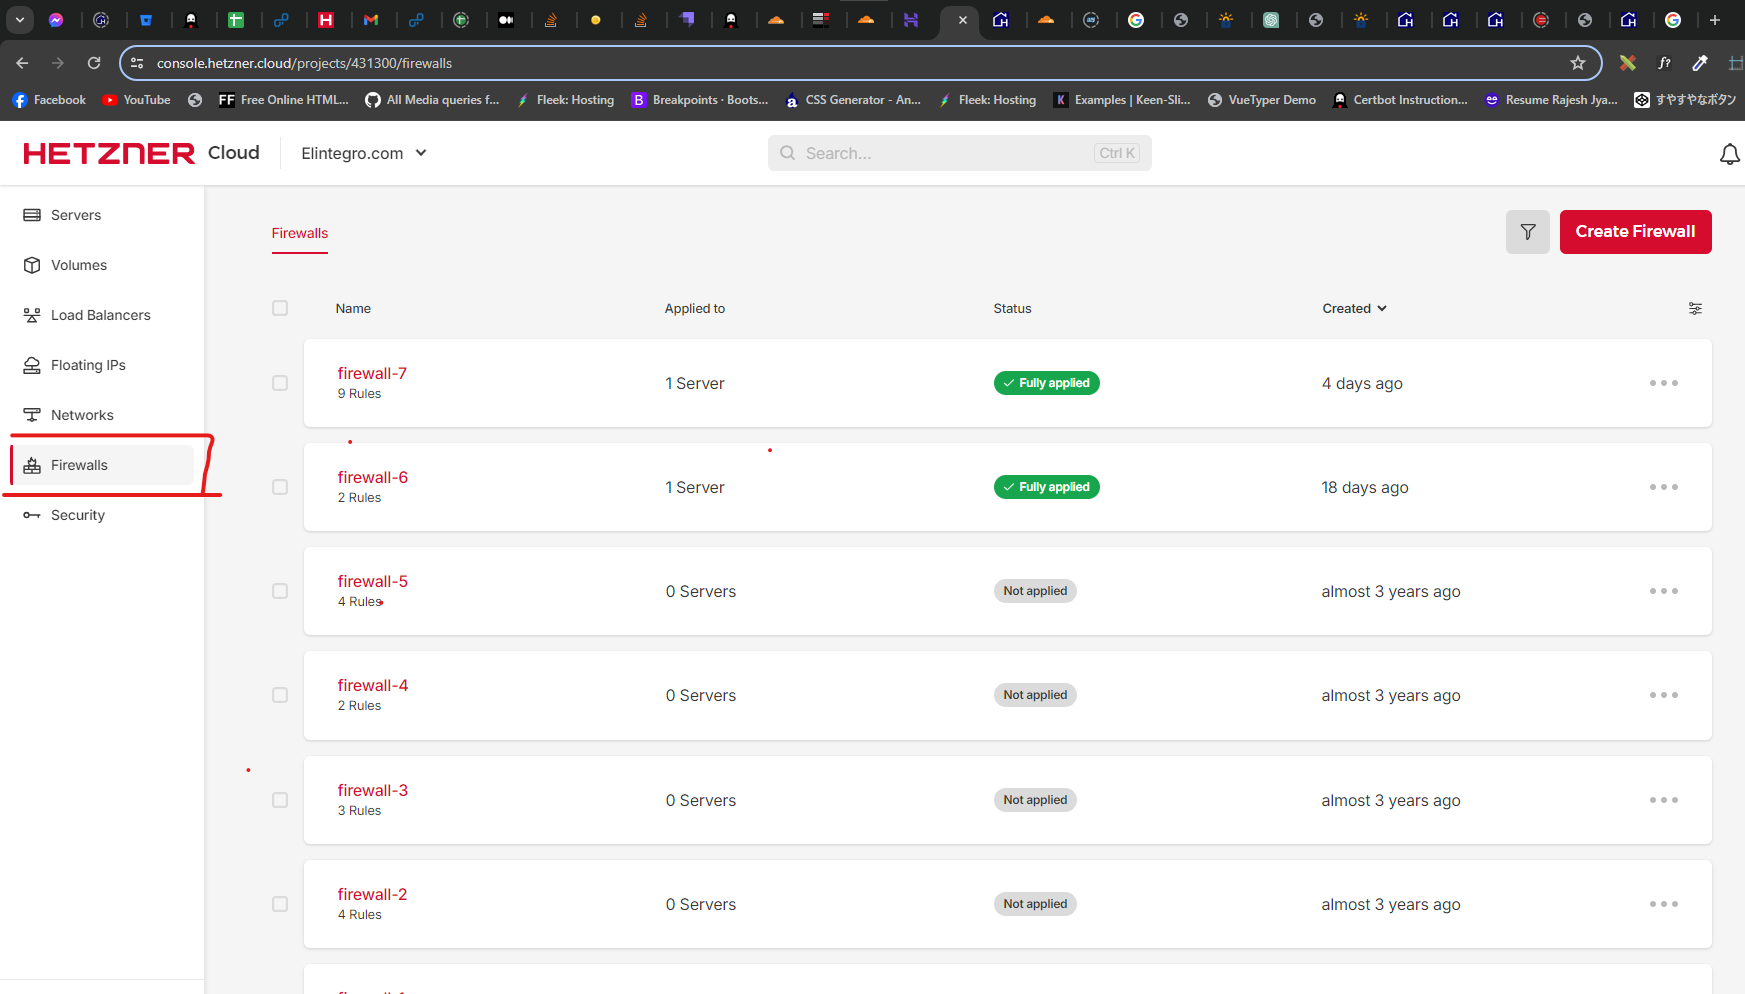This screenshot has width=1745, height=994.
Task: Select firewall-2 using its checkbox
Action: click(280, 904)
